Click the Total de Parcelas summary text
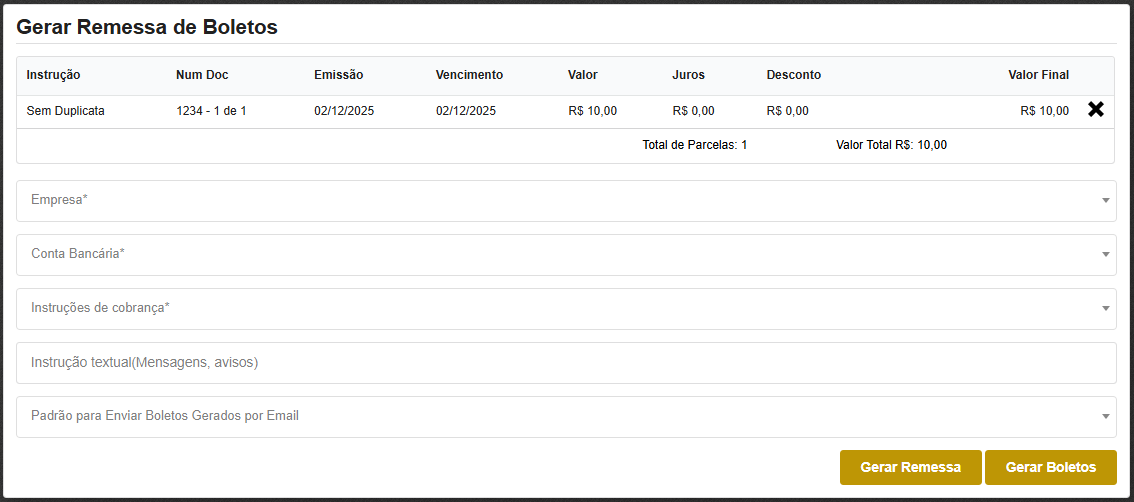This screenshot has width=1134, height=502. 694,145
